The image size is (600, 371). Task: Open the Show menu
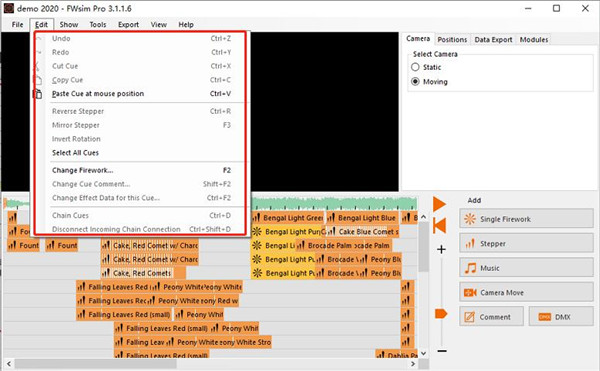point(69,24)
